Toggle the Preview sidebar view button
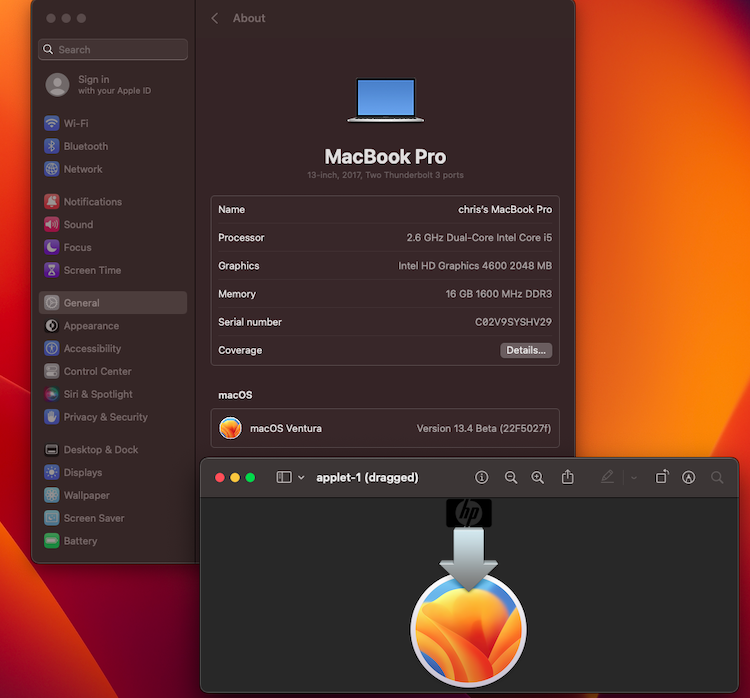This screenshot has width=750, height=698. tap(284, 477)
